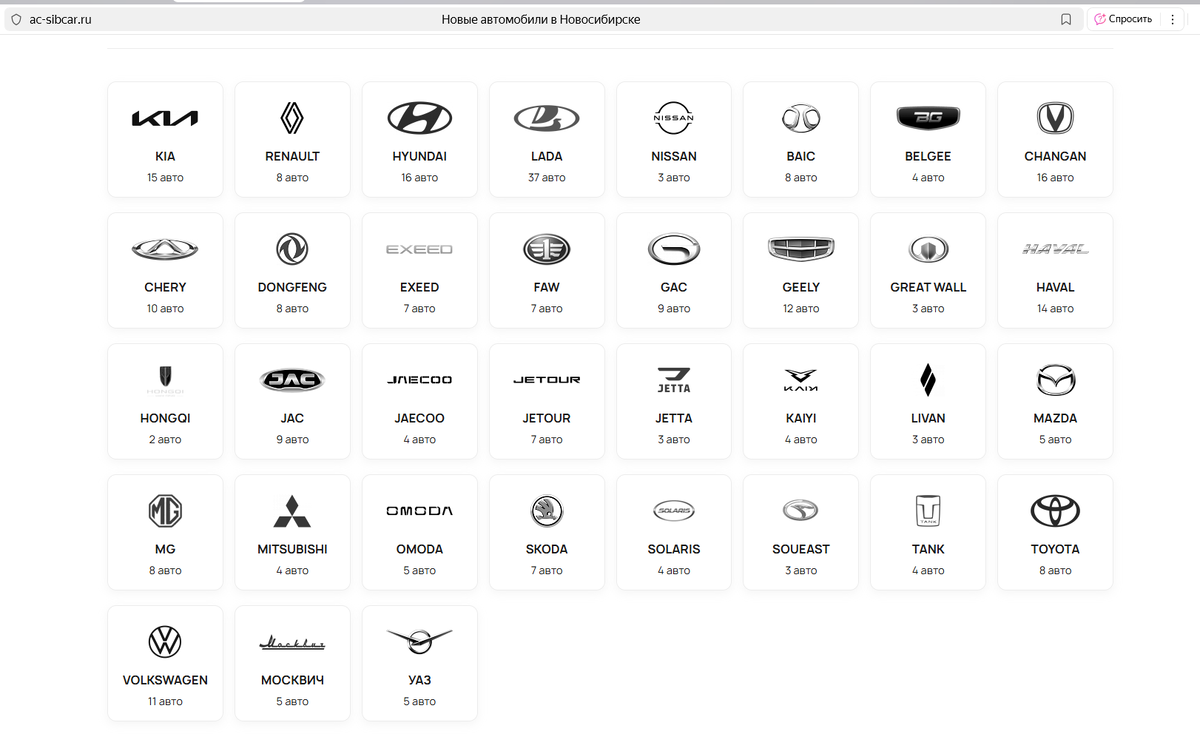Open the МОСКВИЧ brand name link
Viewport: 1200px width, 734px height.
pyautogui.click(x=292, y=680)
